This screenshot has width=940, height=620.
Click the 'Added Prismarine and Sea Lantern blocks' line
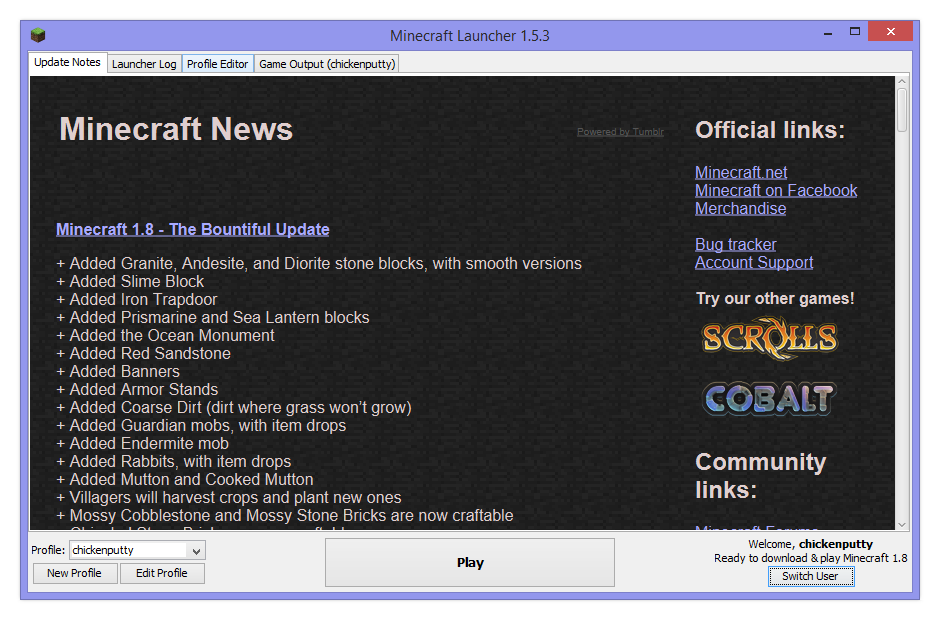tap(213, 318)
